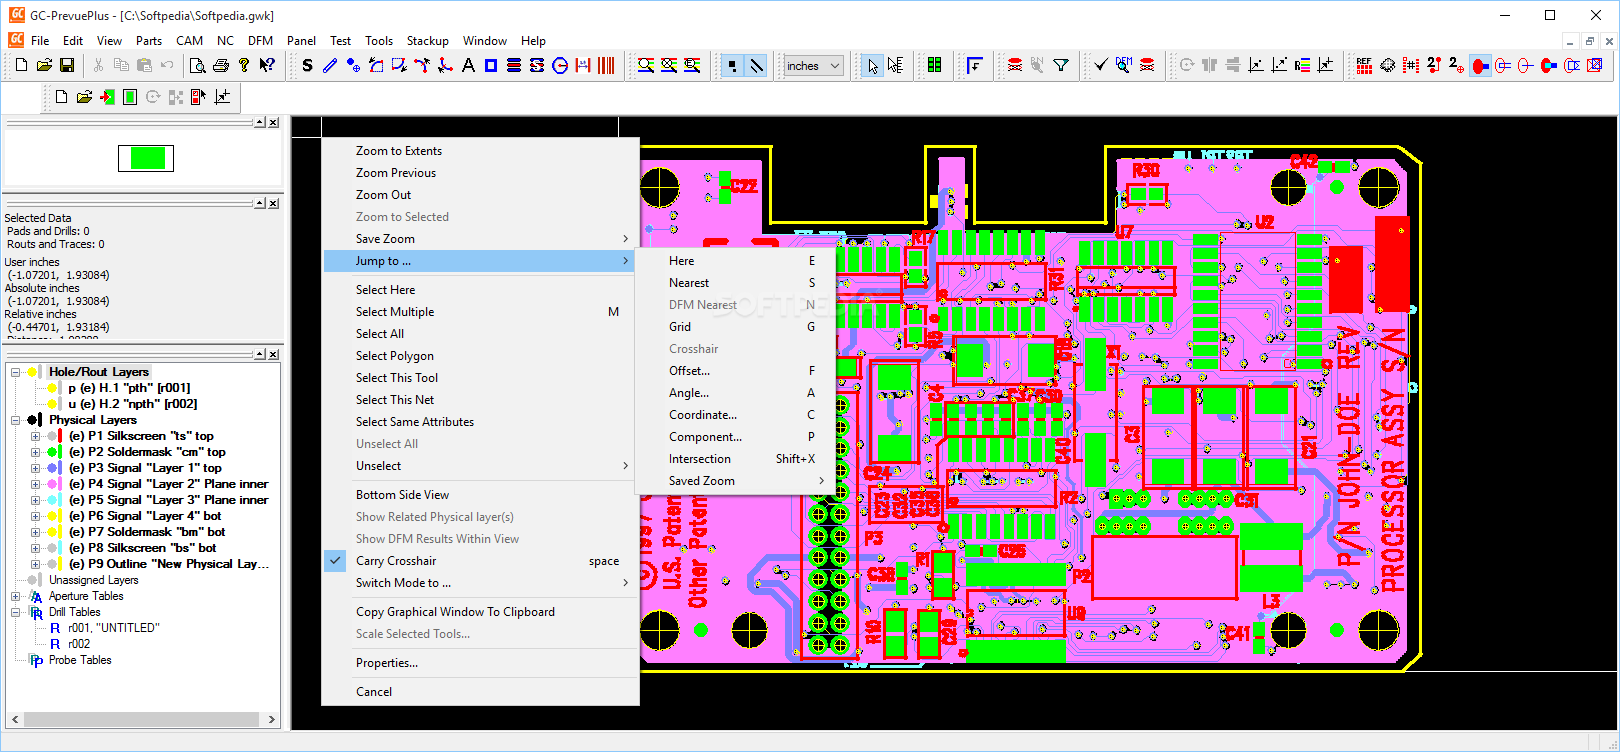
Task: Collapse the Hole/Rout Layers tree node
Action: 16,372
